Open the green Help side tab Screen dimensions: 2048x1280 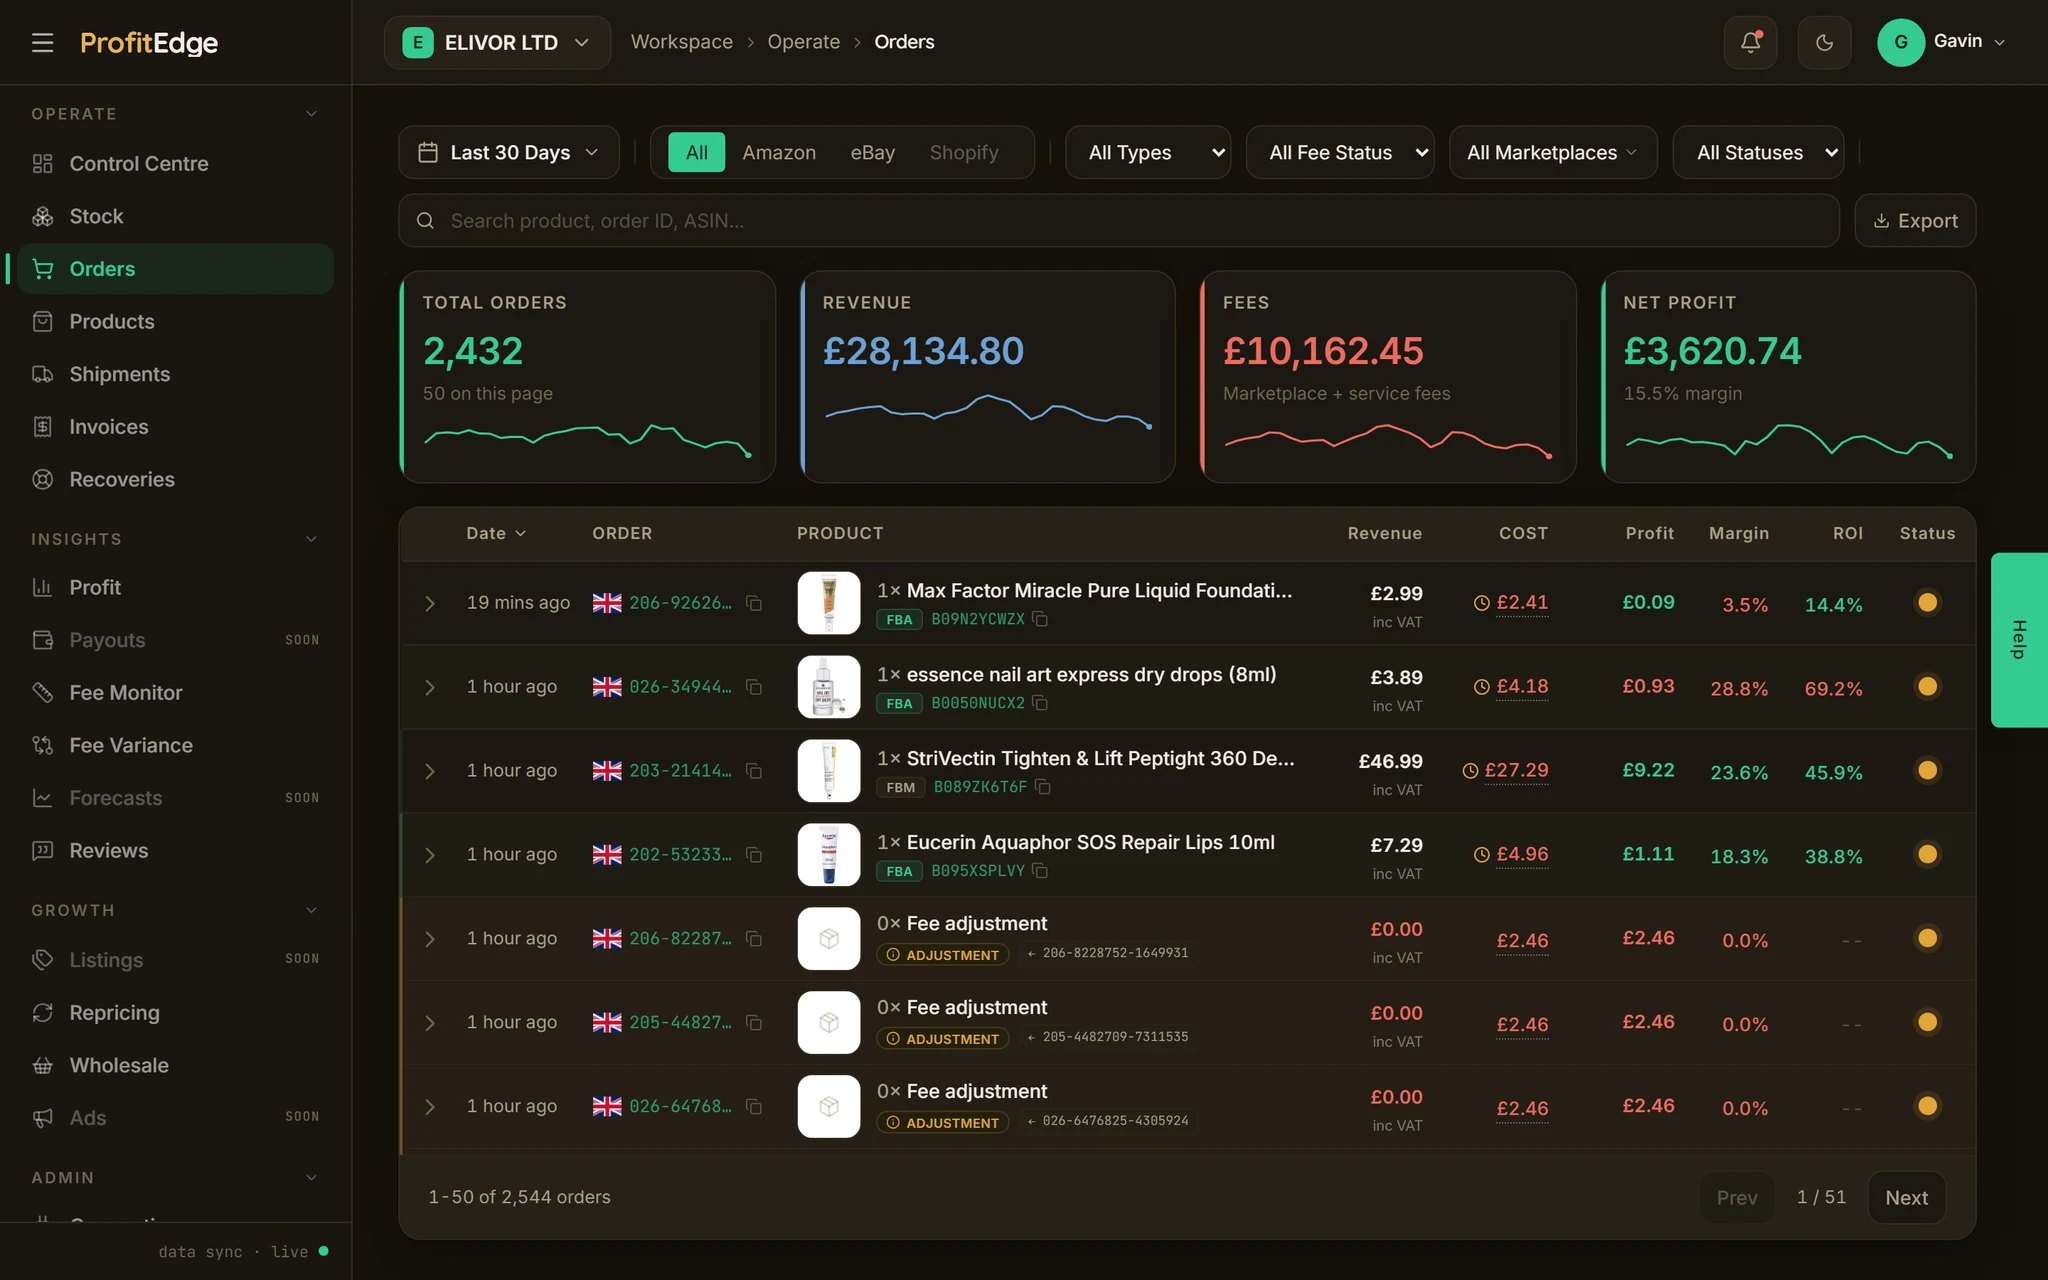click(2019, 640)
